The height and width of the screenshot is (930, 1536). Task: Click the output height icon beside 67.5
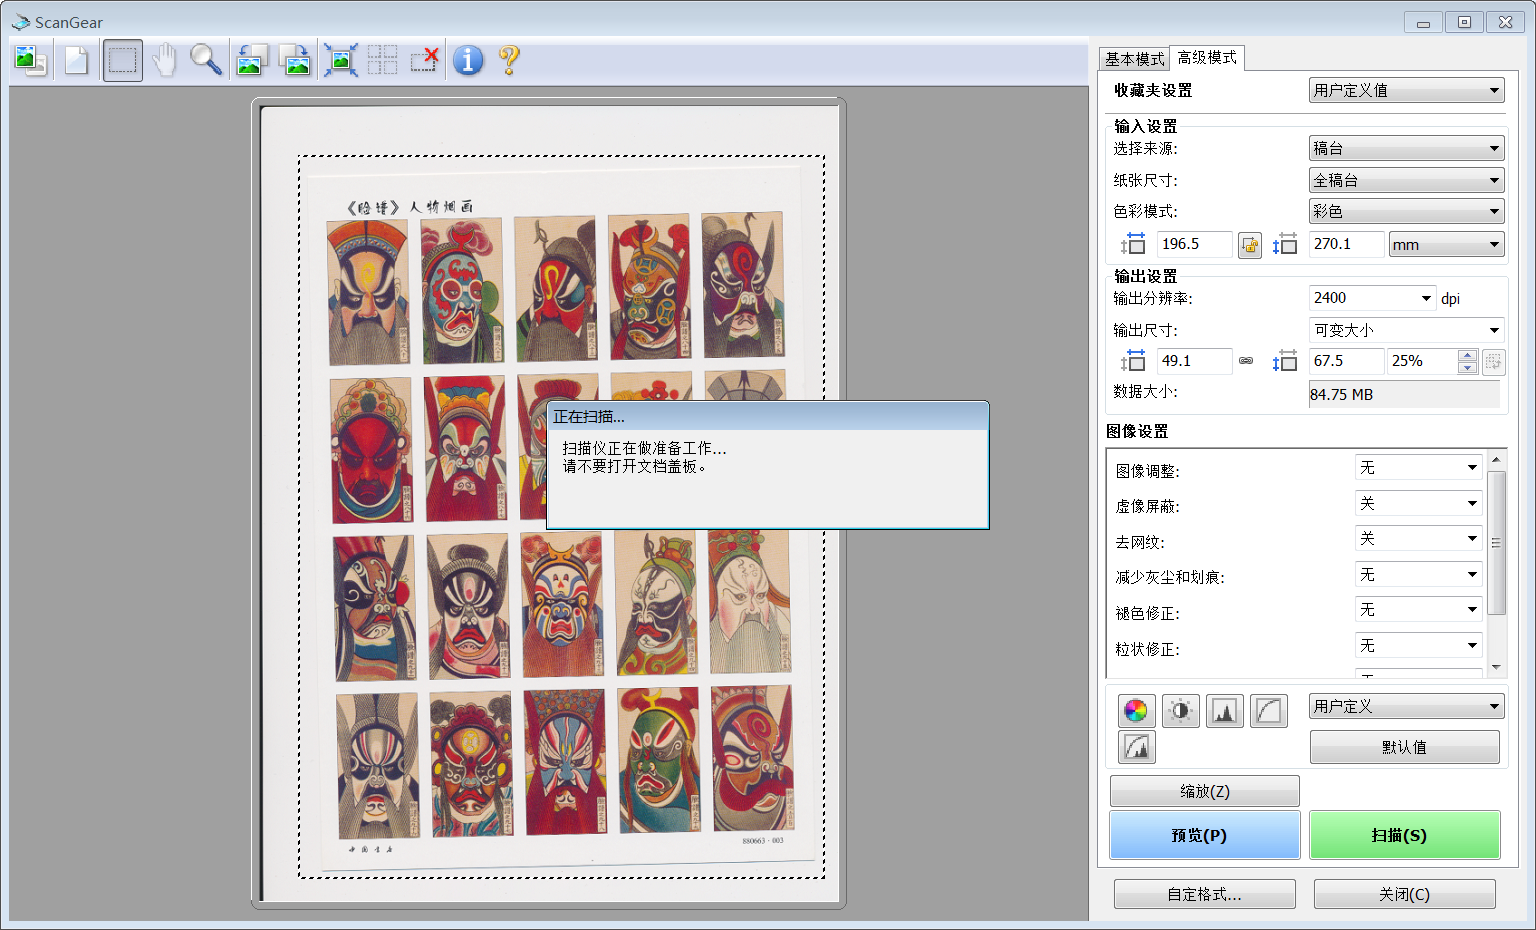click(1285, 361)
